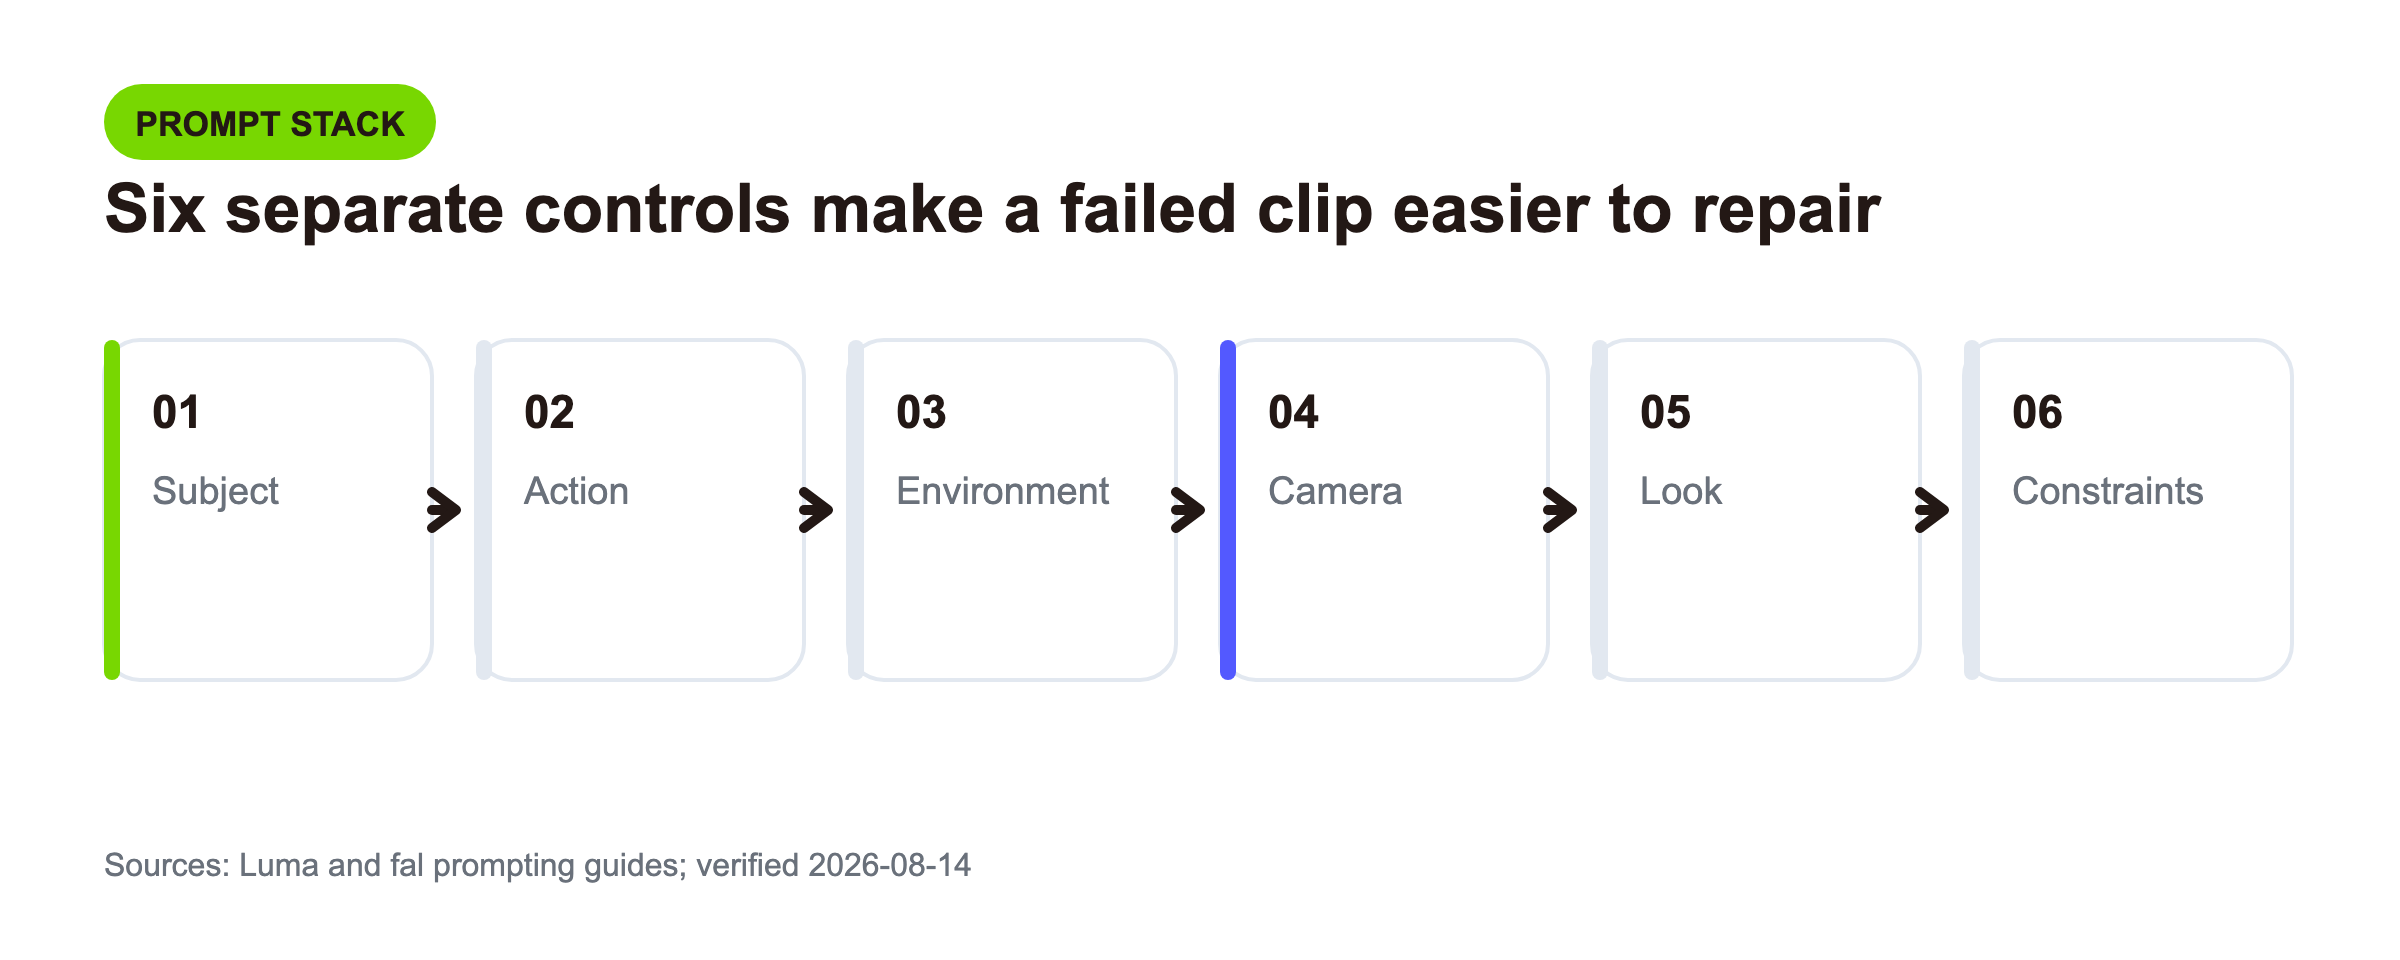Click the arrow between Environment and Camera
Viewport: 2400px width, 960px height.
[x=1187, y=510]
